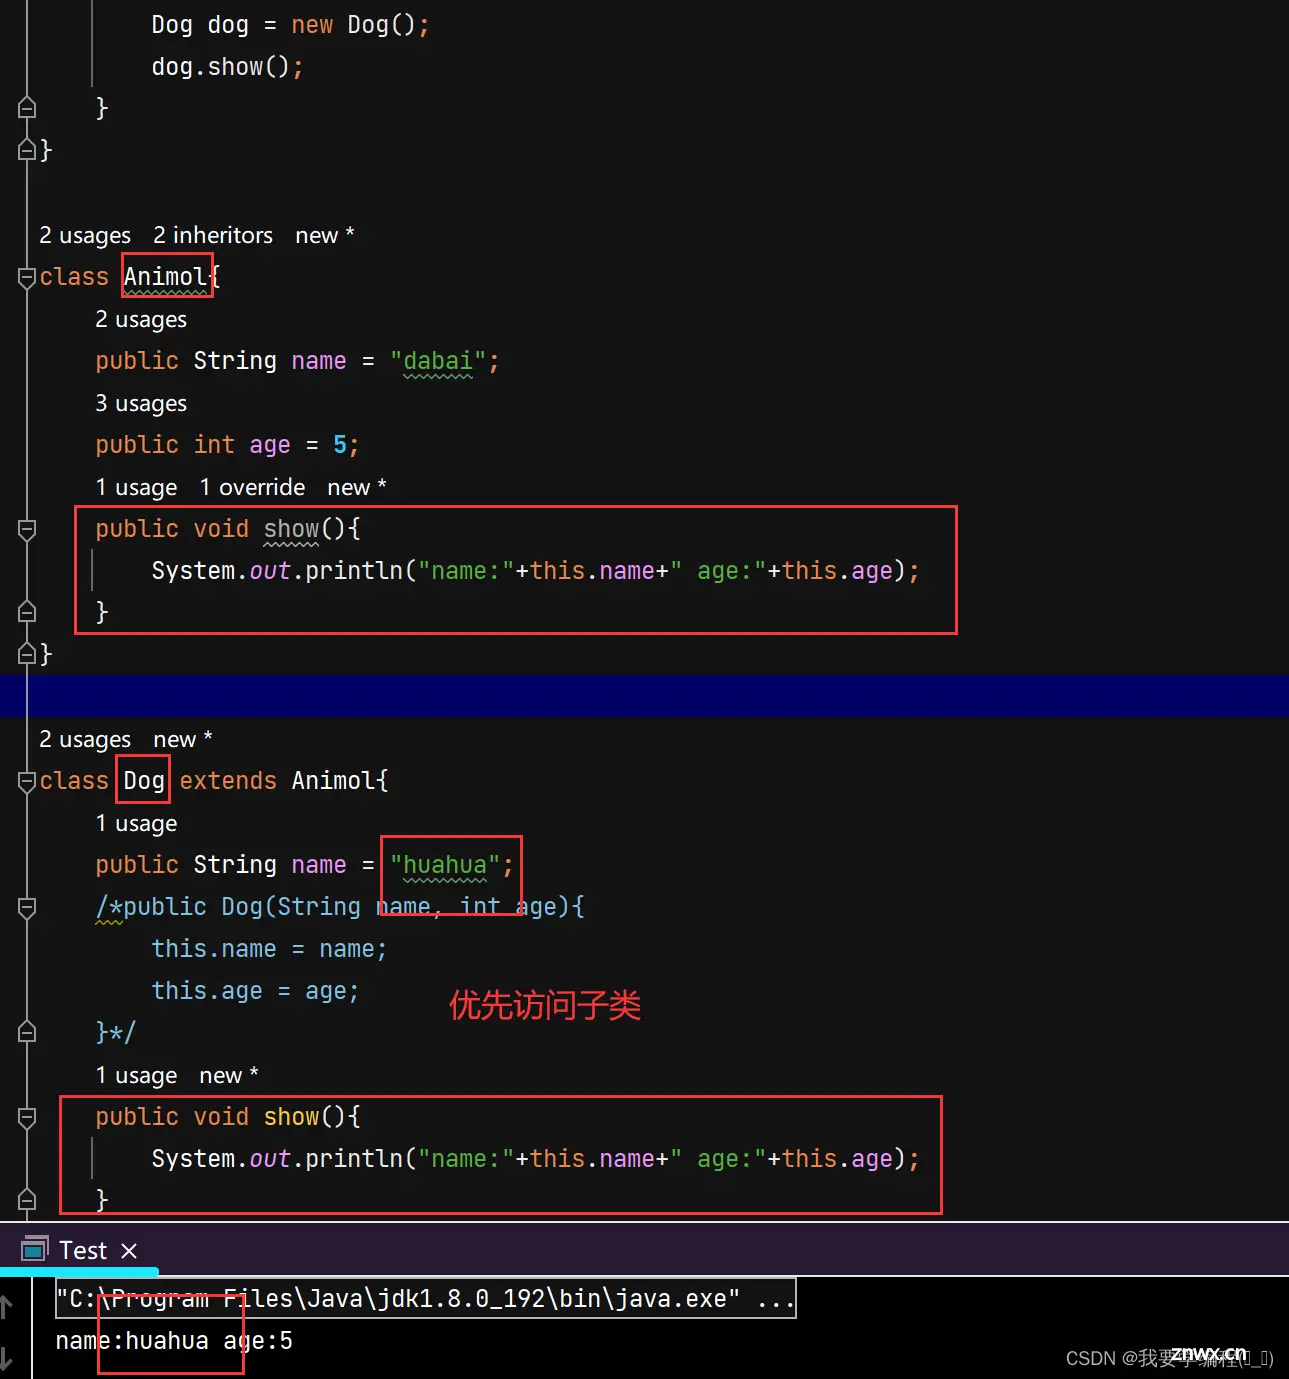Click 'new *' hint beside '1 override'

tap(357, 487)
